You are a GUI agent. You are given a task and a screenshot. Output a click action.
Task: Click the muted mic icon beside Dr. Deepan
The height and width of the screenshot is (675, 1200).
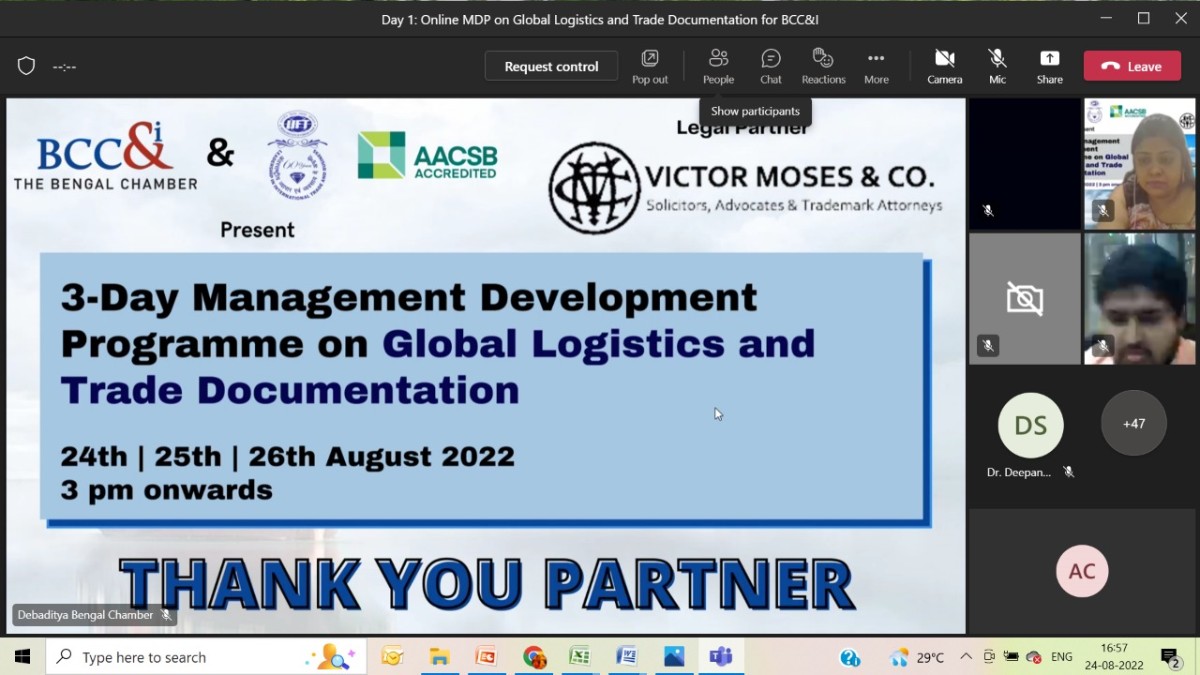click(1068, 472)
